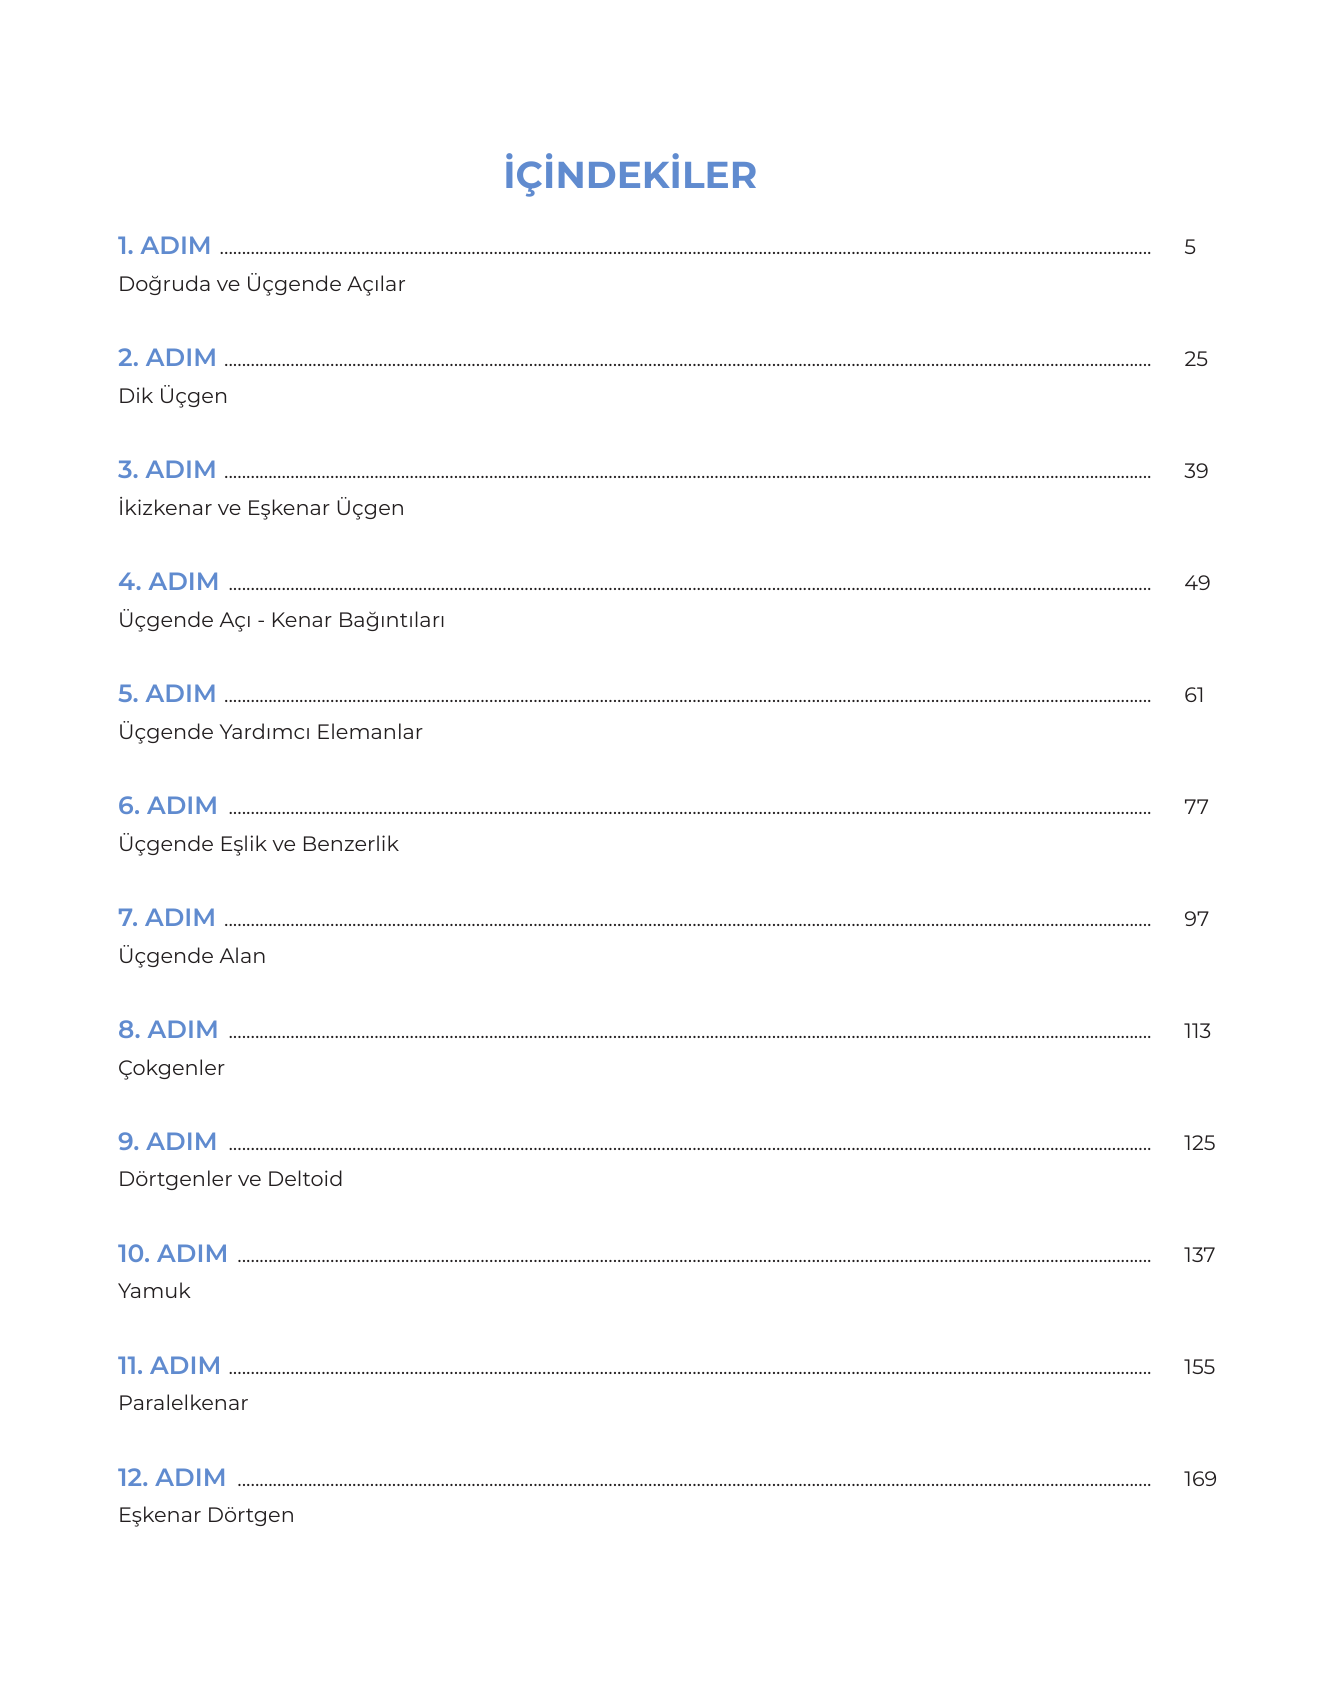The width and height of the screenshot is (1329, 1684).
Task: Open the 5. ADIM heading
Action: (x=167, y=694)
